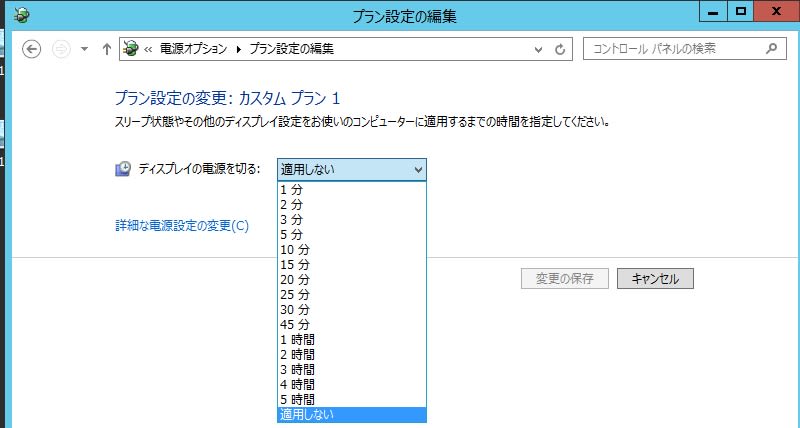
Task: Expand the breadcrumb arrow after 電源オプション
Action: tap(238, 49)
